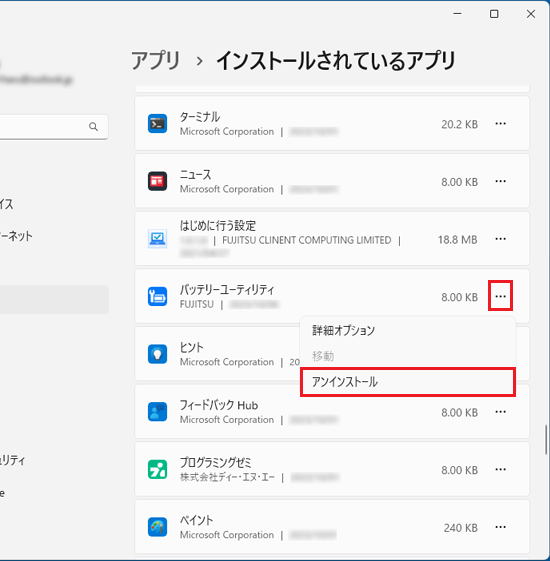Click the search magnifier icon
Screen dimensions: 550x561
pyautogui.click(x=93, y=127)
